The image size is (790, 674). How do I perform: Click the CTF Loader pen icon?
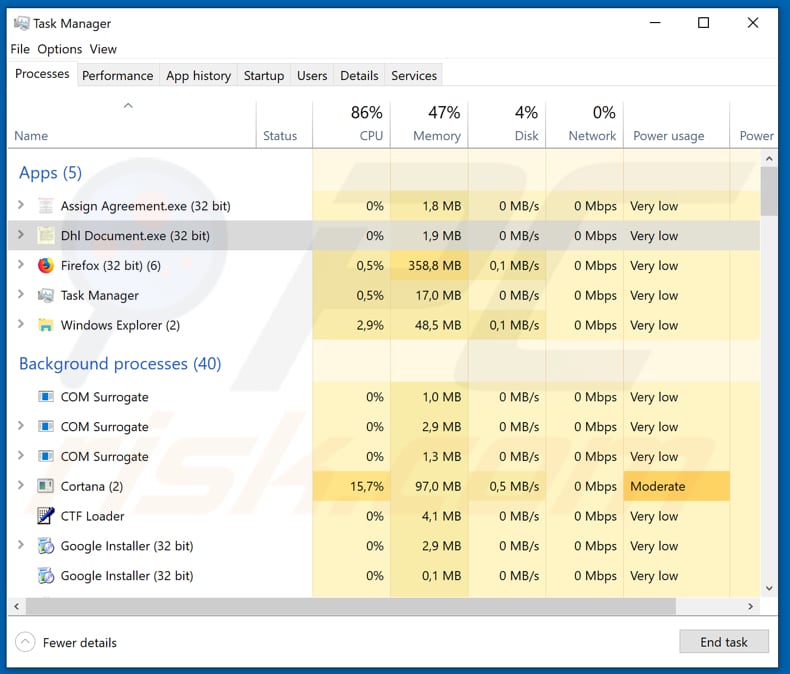pyautogui.click(x=45, y=516)
